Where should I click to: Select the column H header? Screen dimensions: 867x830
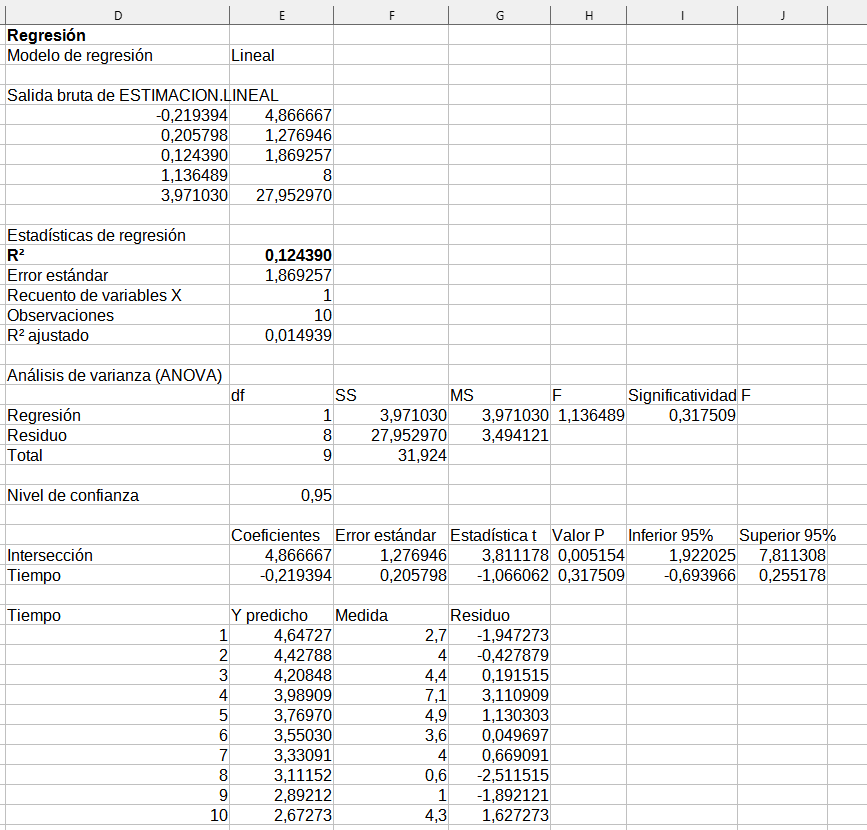click(x=588, y=14)
